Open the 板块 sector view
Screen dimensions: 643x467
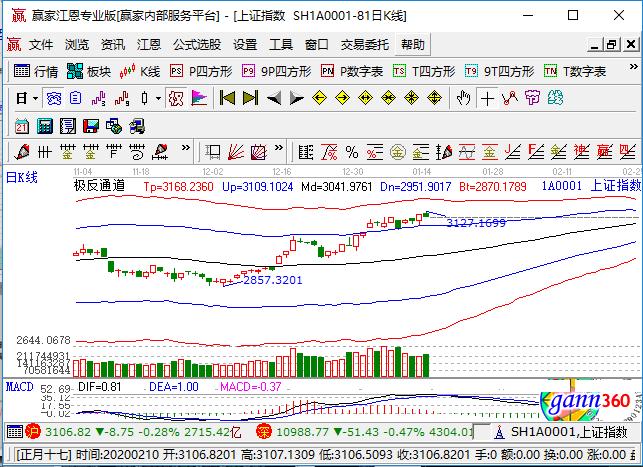tap(89, 71)
